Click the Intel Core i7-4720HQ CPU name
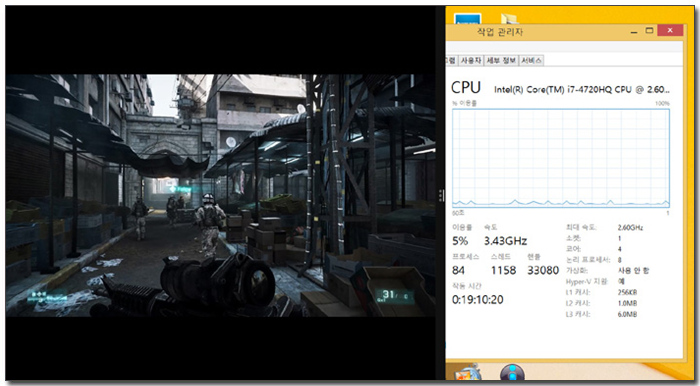The image size is (700, 386). pyautogui.click(x=582, y=90)
